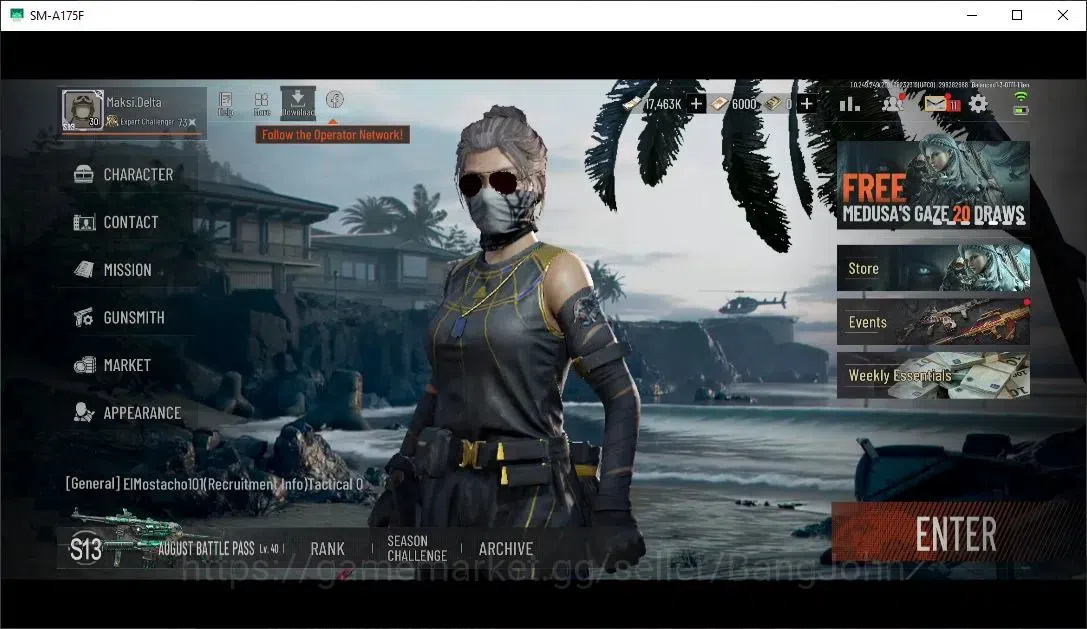This screenshot has width=1087, height=629.
Task: Click the Follow the Operator Network tooltip
Action: pos(333,135)
